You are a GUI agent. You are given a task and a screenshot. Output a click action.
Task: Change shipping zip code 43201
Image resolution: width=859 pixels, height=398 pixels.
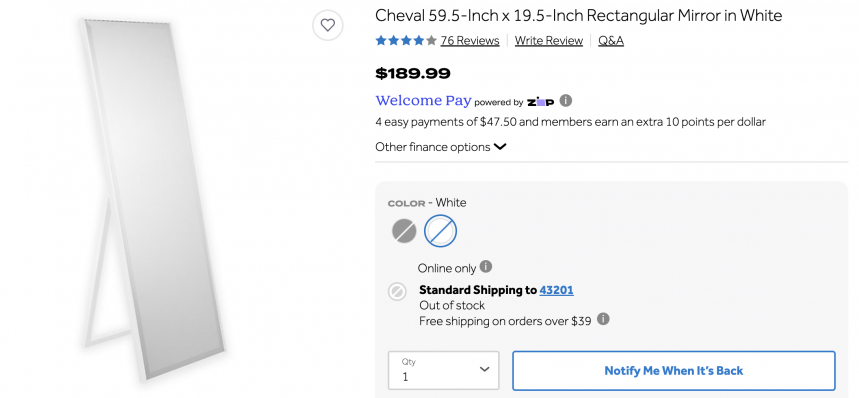coord(556,290)
